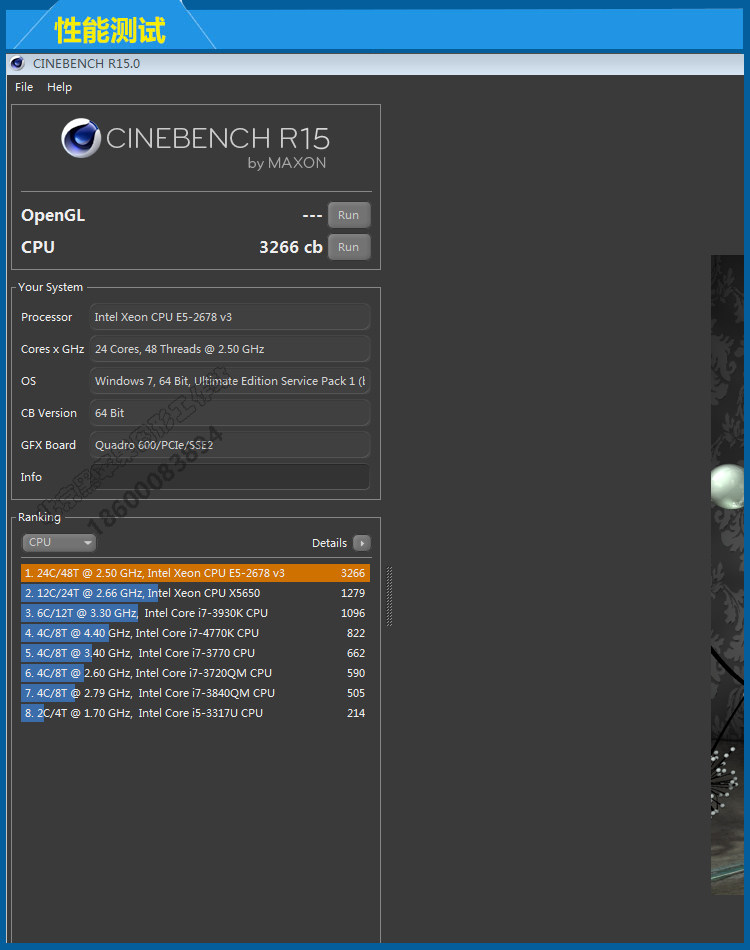Click the Details label in Ranking
Image resolution: width=750 pixels, height=950 pixels.
(329, 543)
